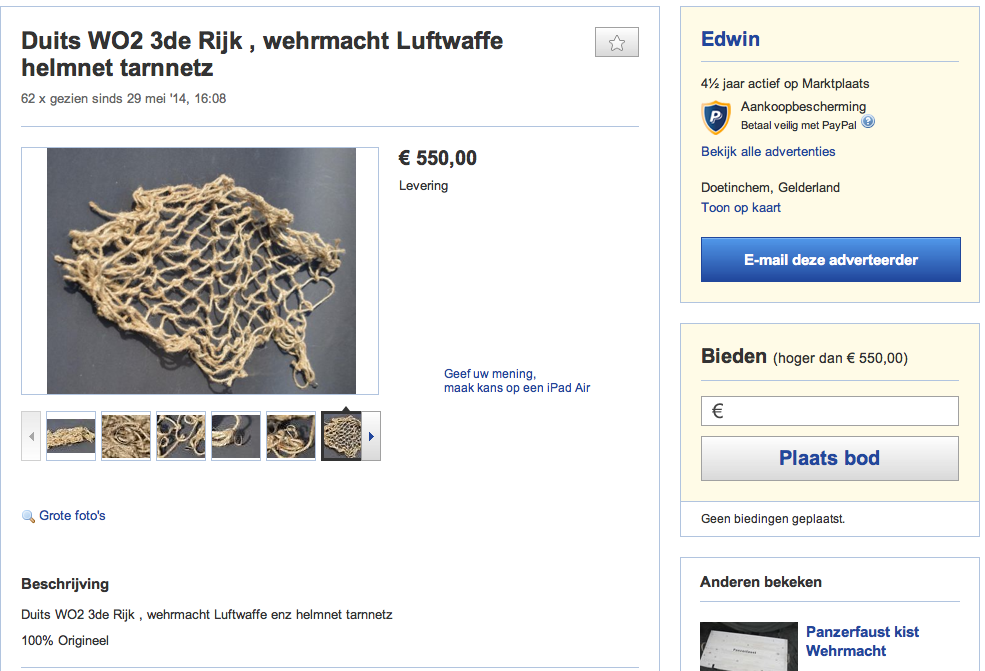Click the PayPal shield icon
985x671 pixels.
tap(716, 117)
